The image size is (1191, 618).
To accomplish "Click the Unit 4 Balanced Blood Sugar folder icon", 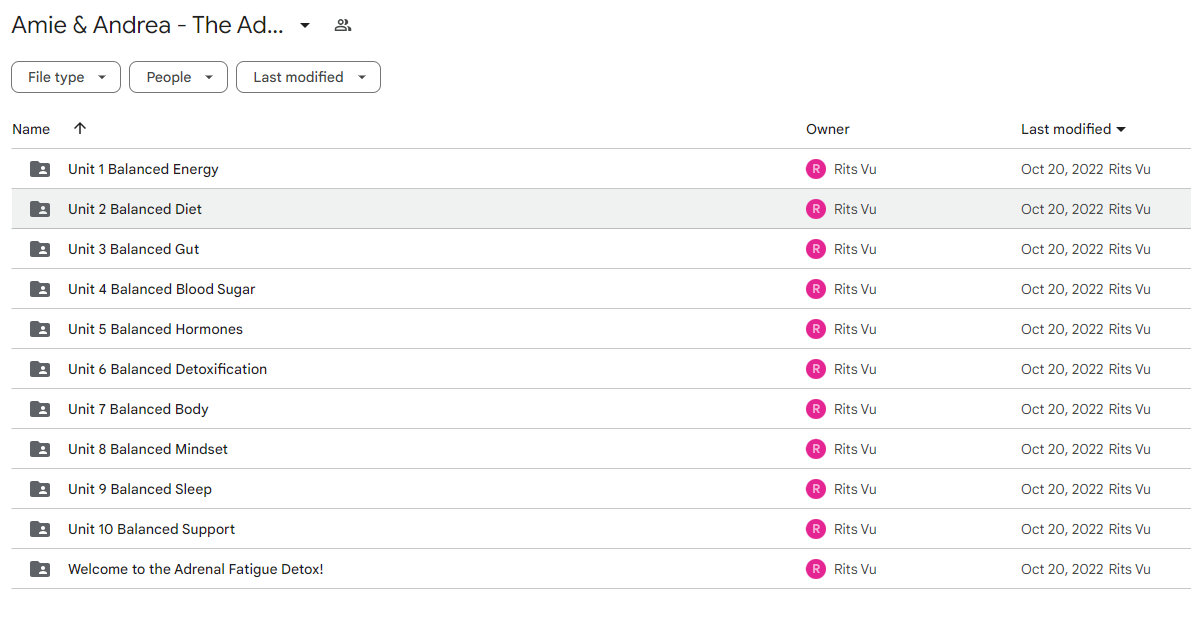I will 40,289.
